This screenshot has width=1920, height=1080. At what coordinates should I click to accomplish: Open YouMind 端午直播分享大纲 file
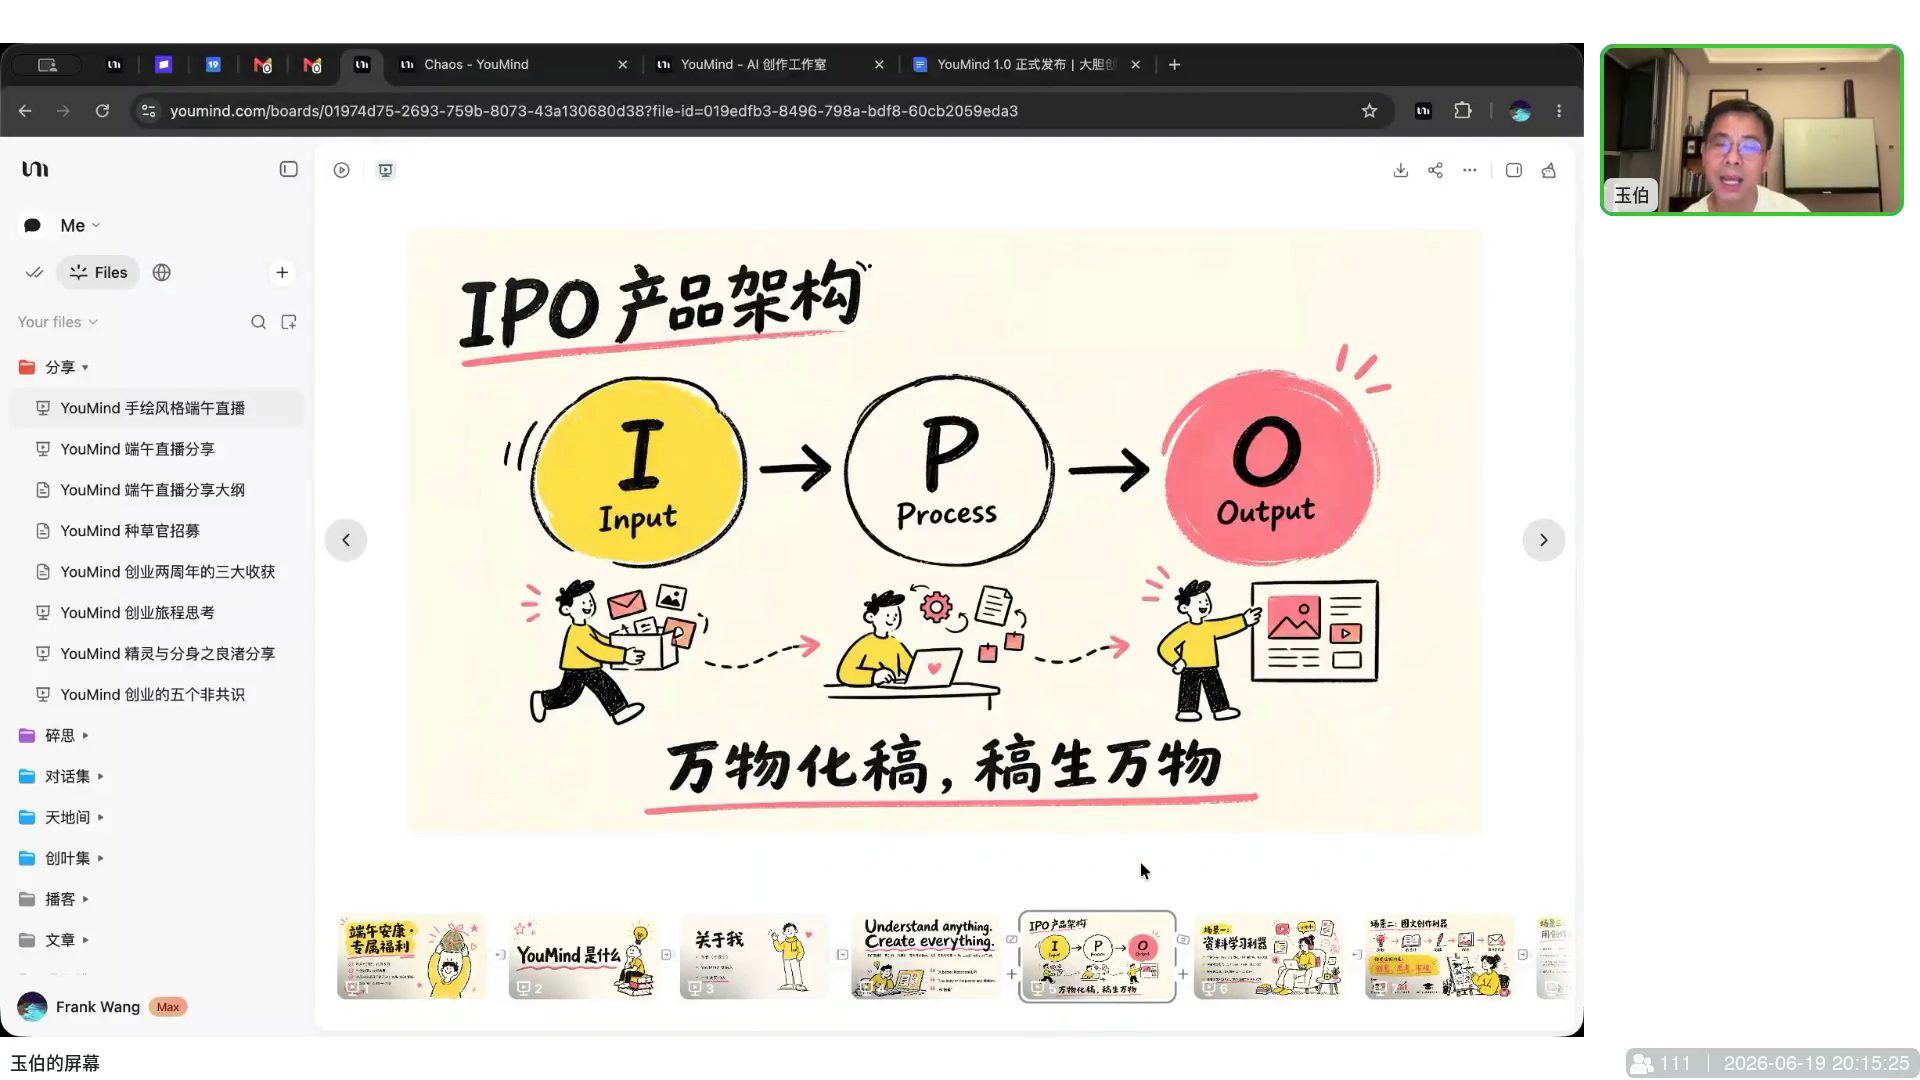pos(152,490)
